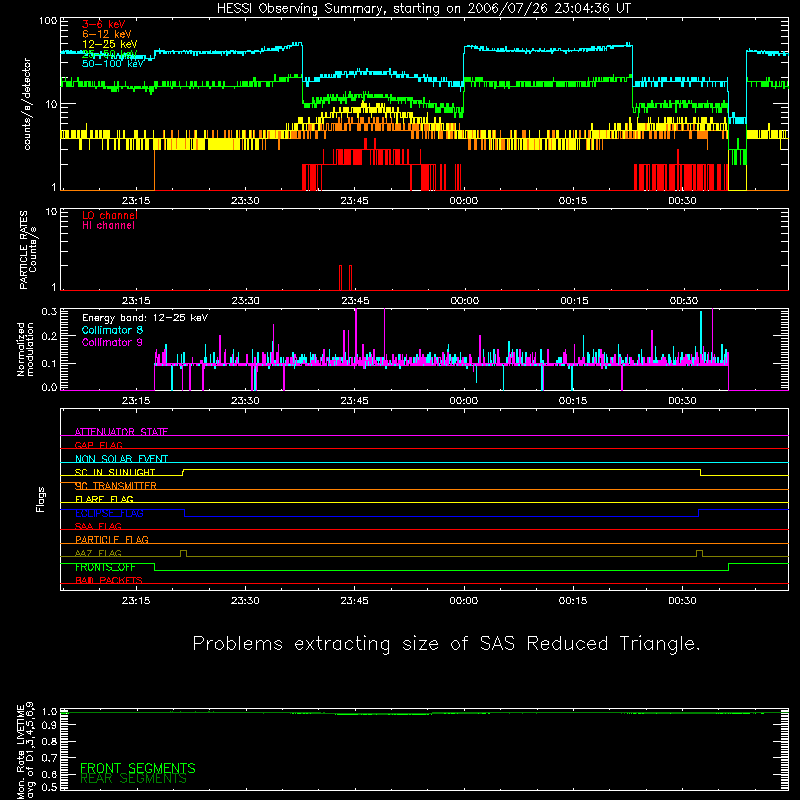Click the Mon. Rate LIVETIME axis title
800x800 pixels.
pos(25,751)
